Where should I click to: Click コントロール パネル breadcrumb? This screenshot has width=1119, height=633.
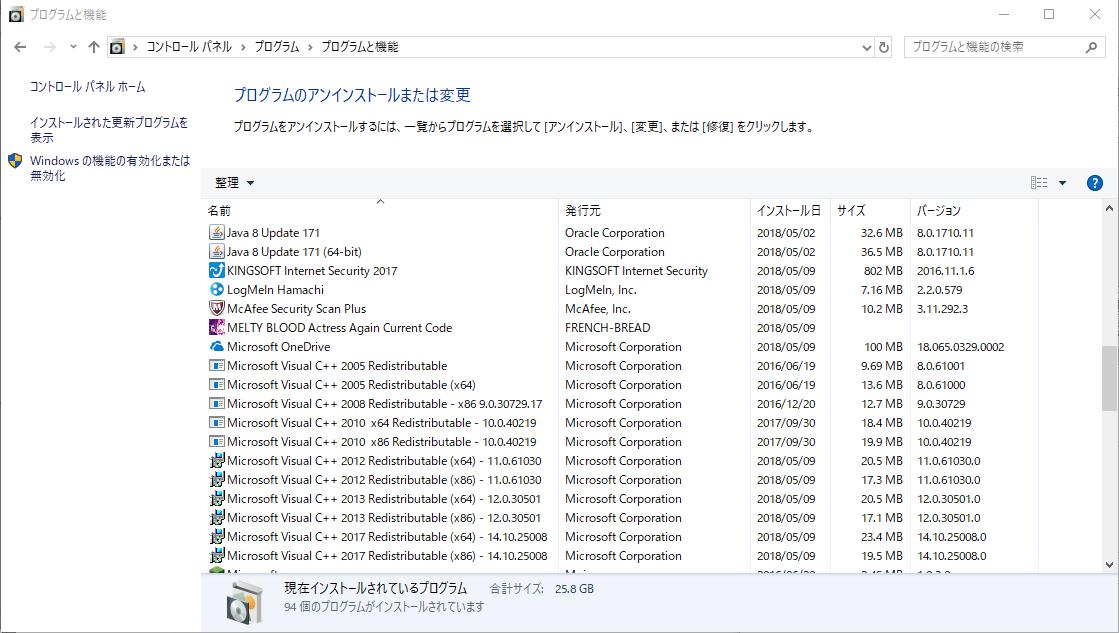coord(189,47)
